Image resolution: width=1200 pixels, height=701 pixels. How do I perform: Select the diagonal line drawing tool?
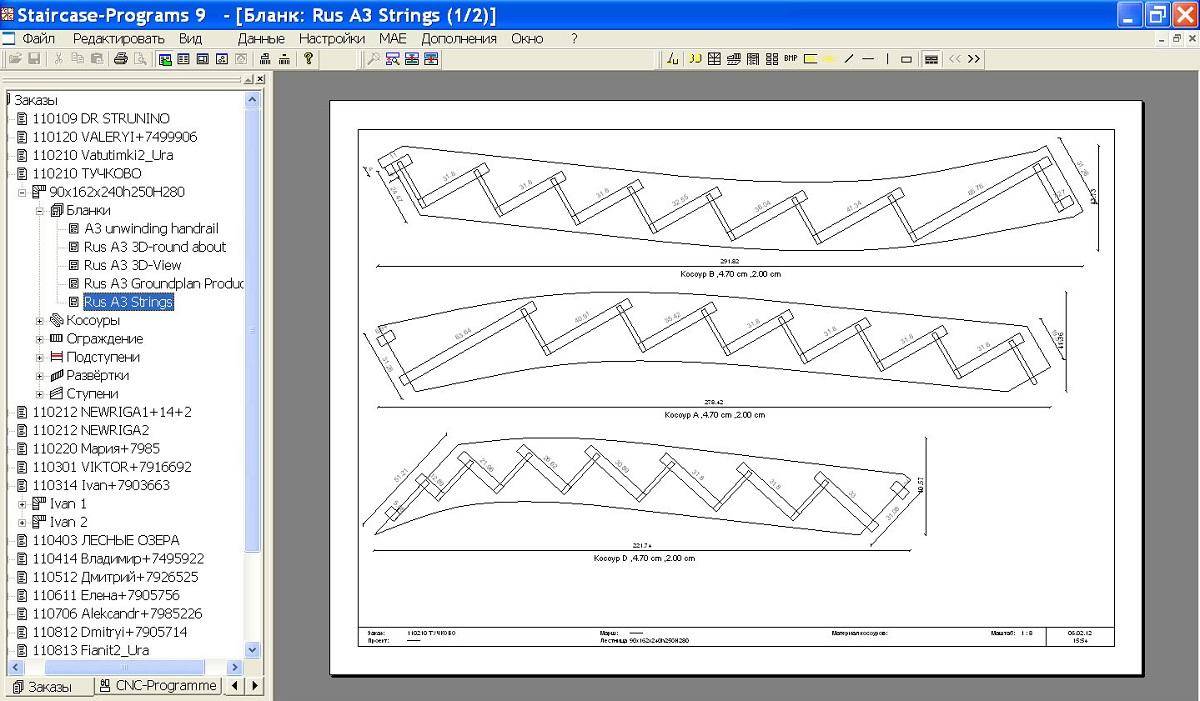point(849,59)
